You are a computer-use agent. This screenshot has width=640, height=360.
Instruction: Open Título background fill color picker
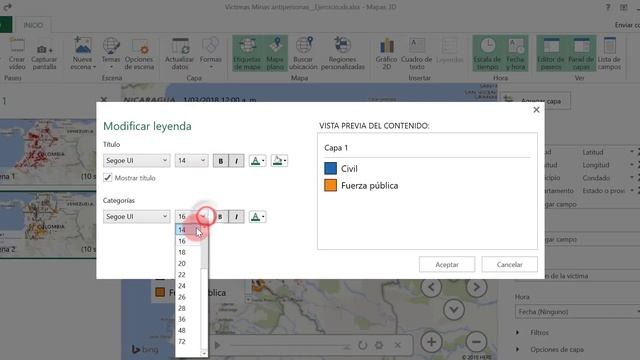coord(279,161)
